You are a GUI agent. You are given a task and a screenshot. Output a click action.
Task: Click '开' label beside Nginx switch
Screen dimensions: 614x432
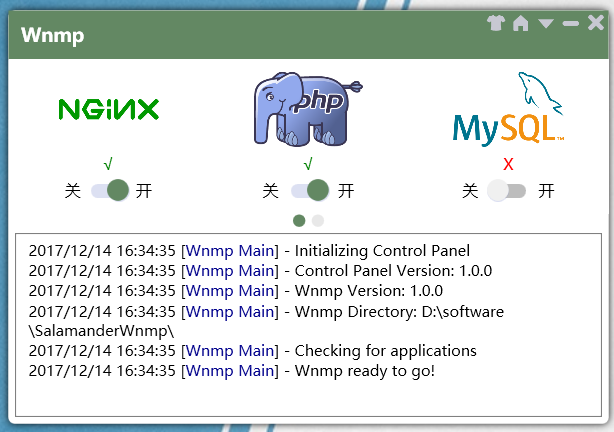(x=144, y=191)
